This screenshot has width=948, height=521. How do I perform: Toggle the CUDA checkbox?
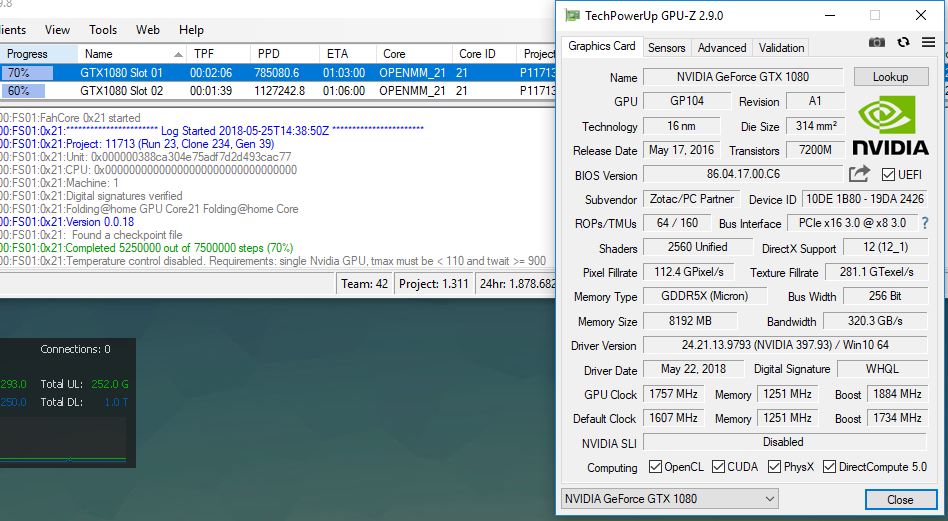tap(718, 467)
